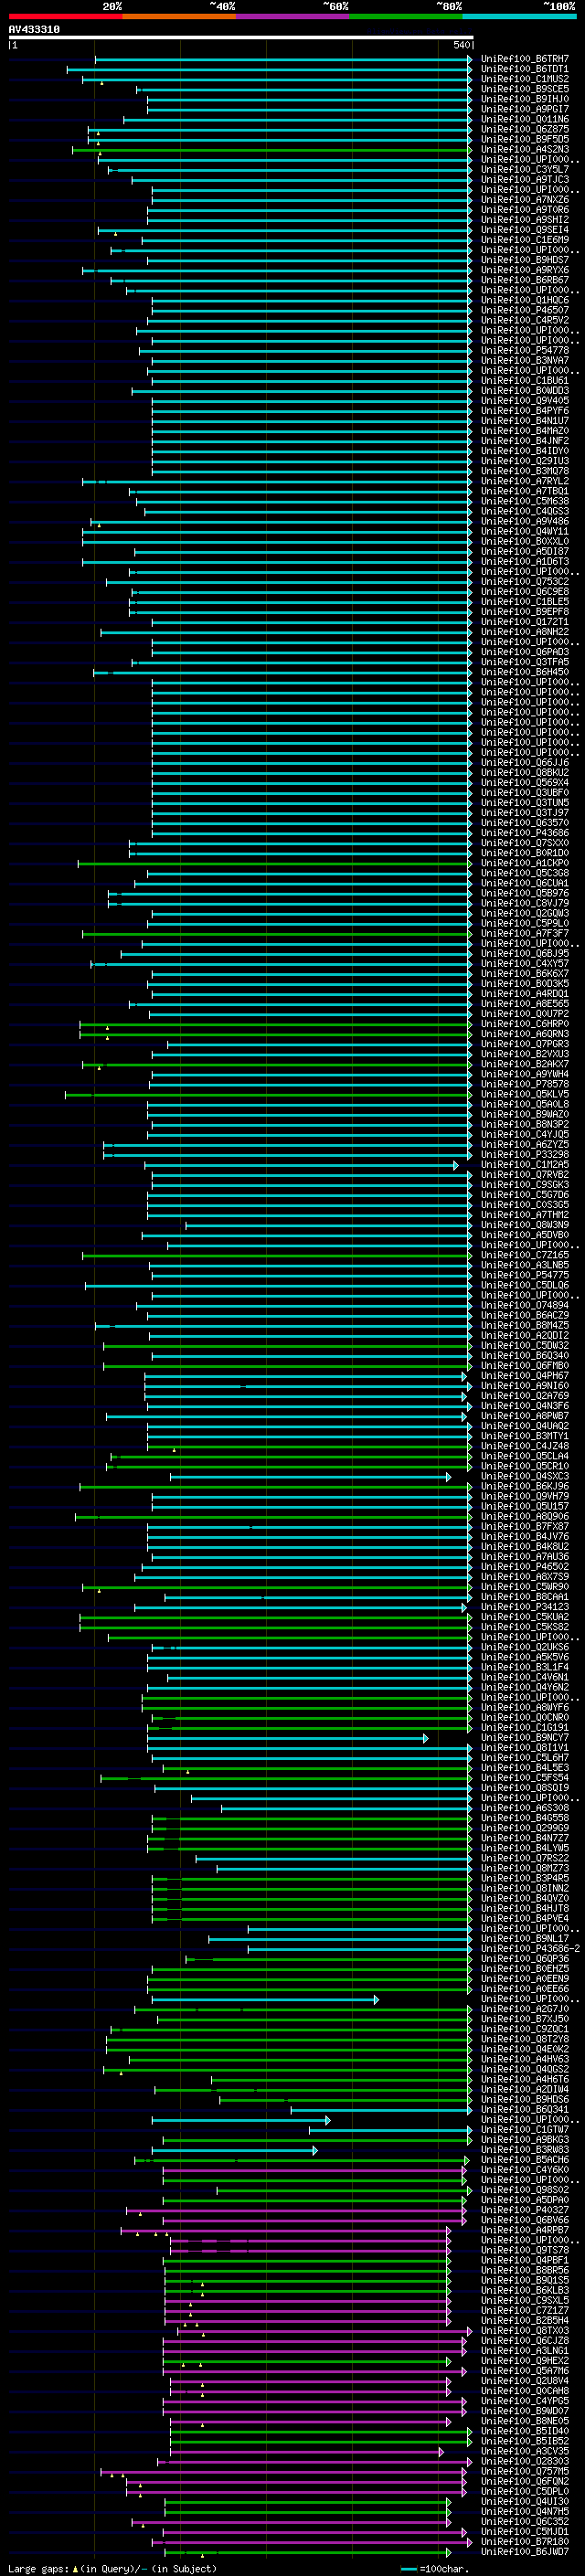
Task: Select hit label UniRef100_B7R180
Action: tap(525, 2542)
